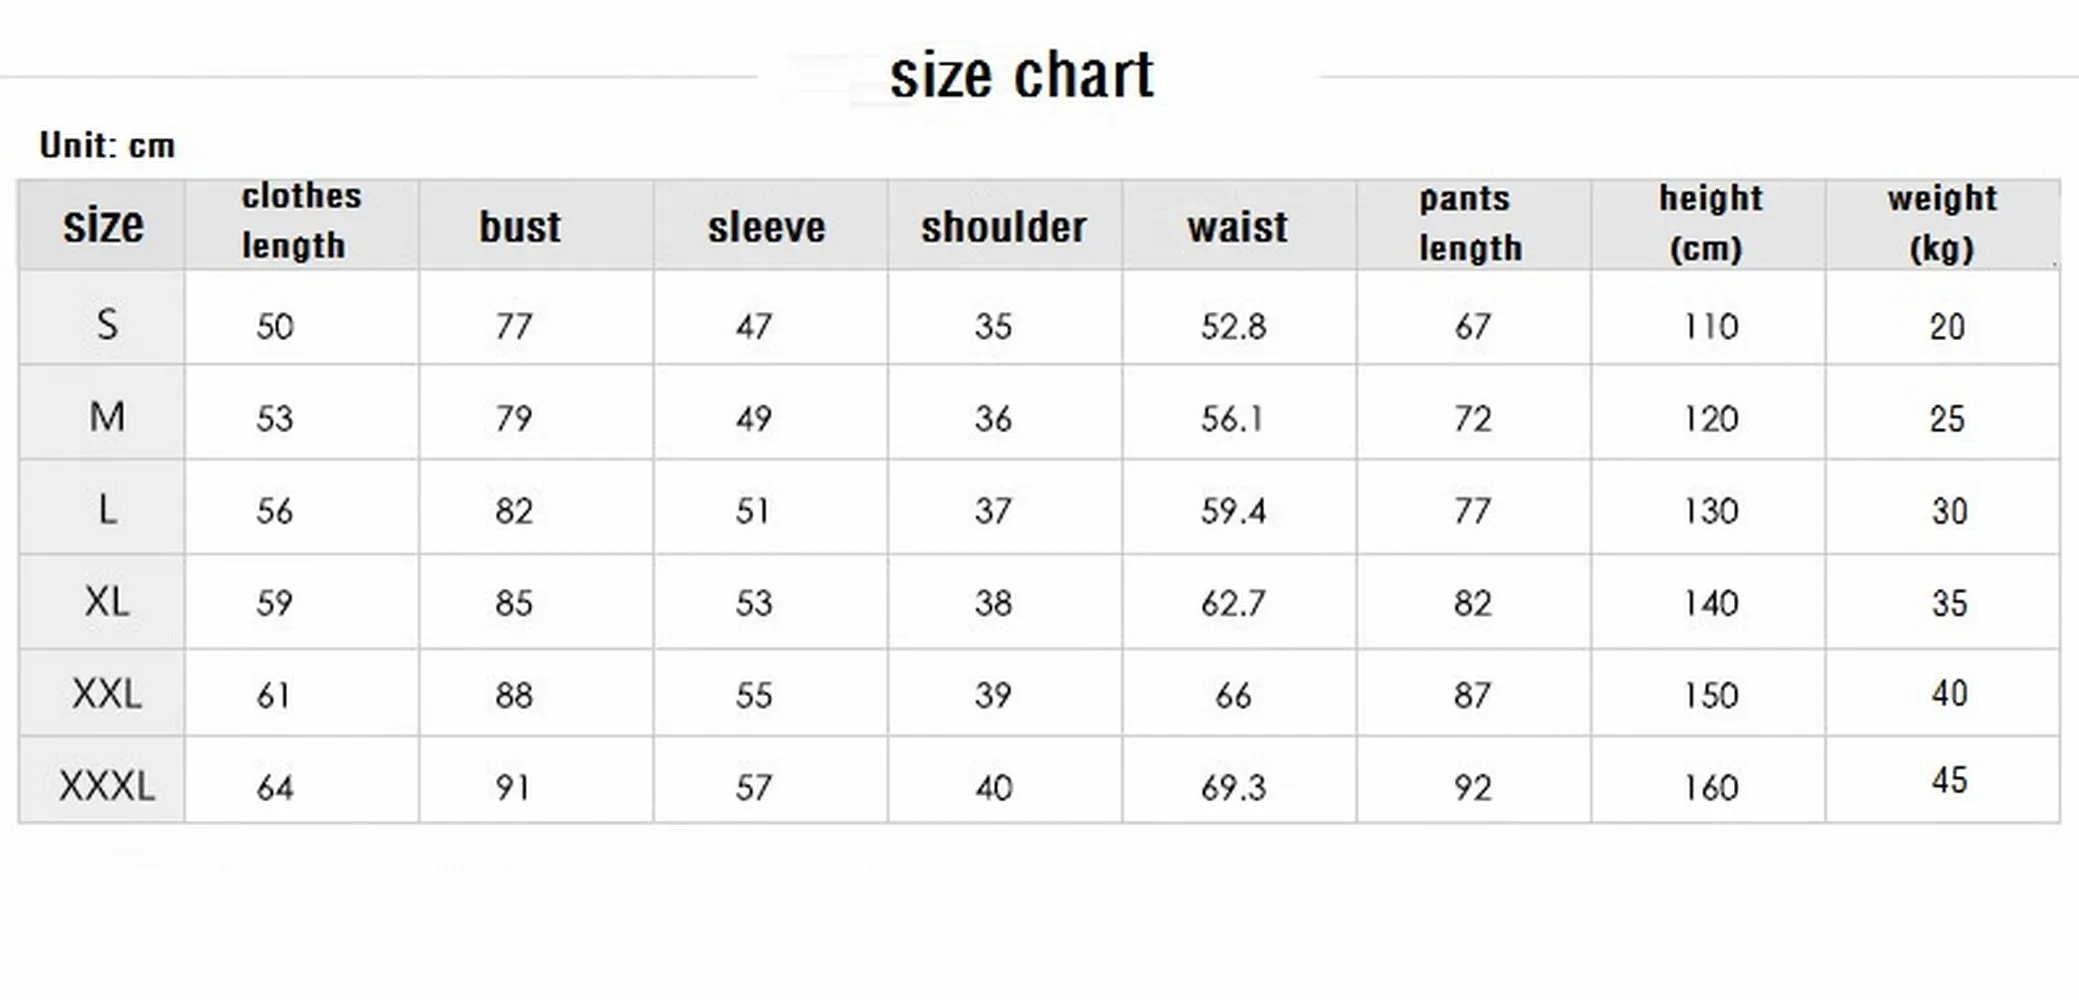This screenshot has width=2079, height=1000.
Task: Select the height value 130 cell
Action: pyautogui.click(x=1710, y=511)
